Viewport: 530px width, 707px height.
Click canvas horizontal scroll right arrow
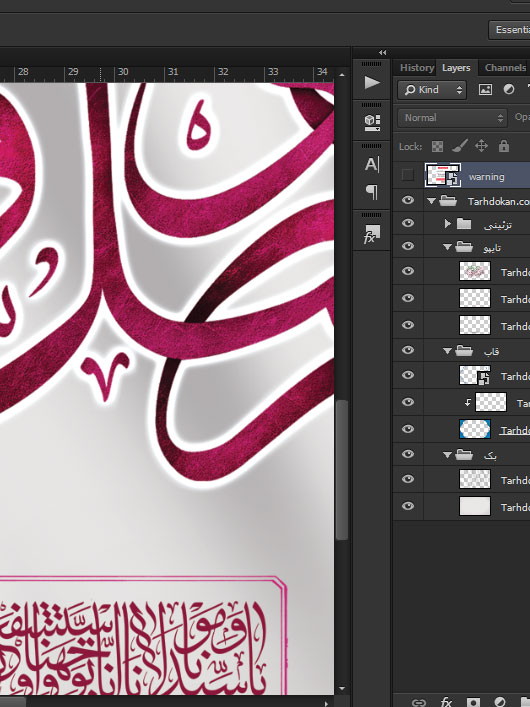(x=327, y=703)
